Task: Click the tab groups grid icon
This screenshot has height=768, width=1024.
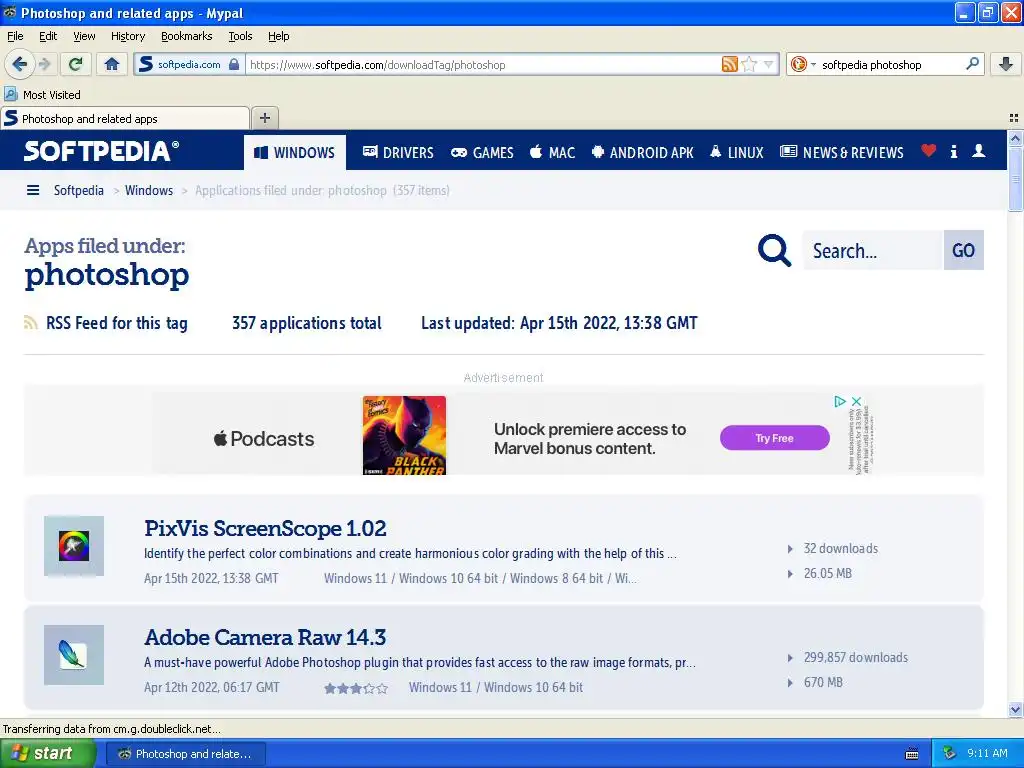Action: [x=1014, y=118]
